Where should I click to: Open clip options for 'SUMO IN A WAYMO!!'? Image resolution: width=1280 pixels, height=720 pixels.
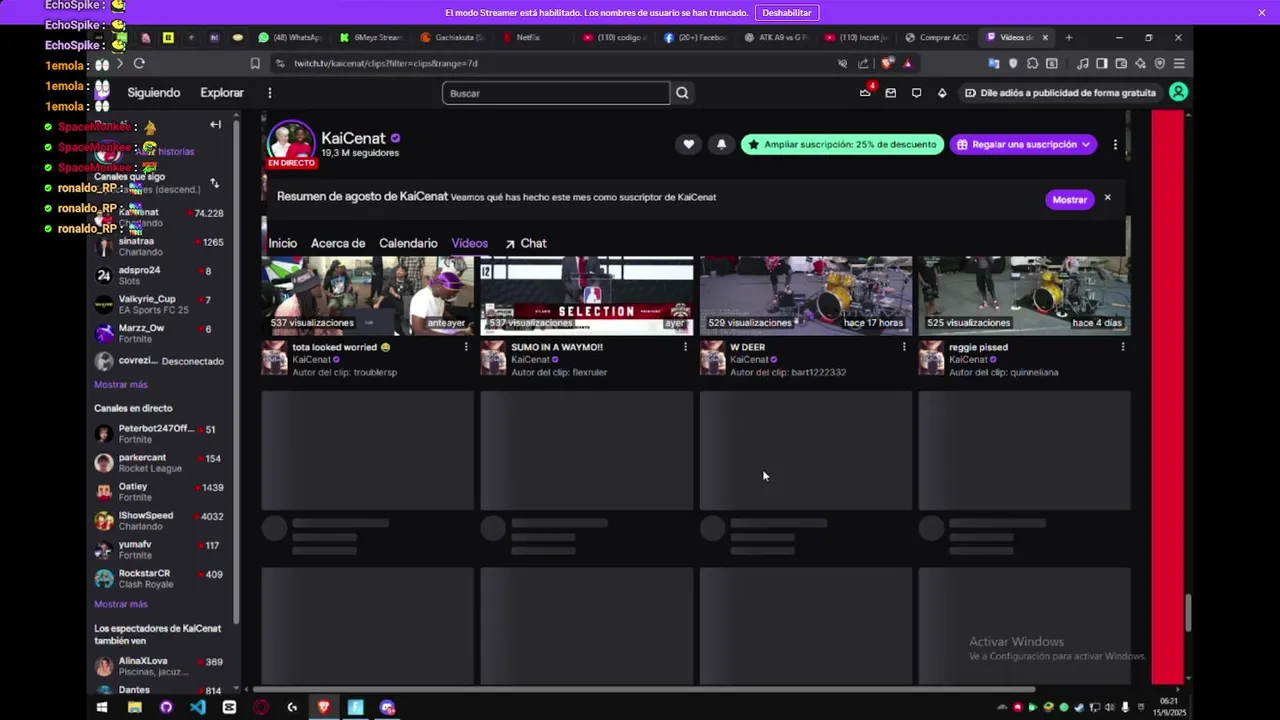click(x=685, y=347)
